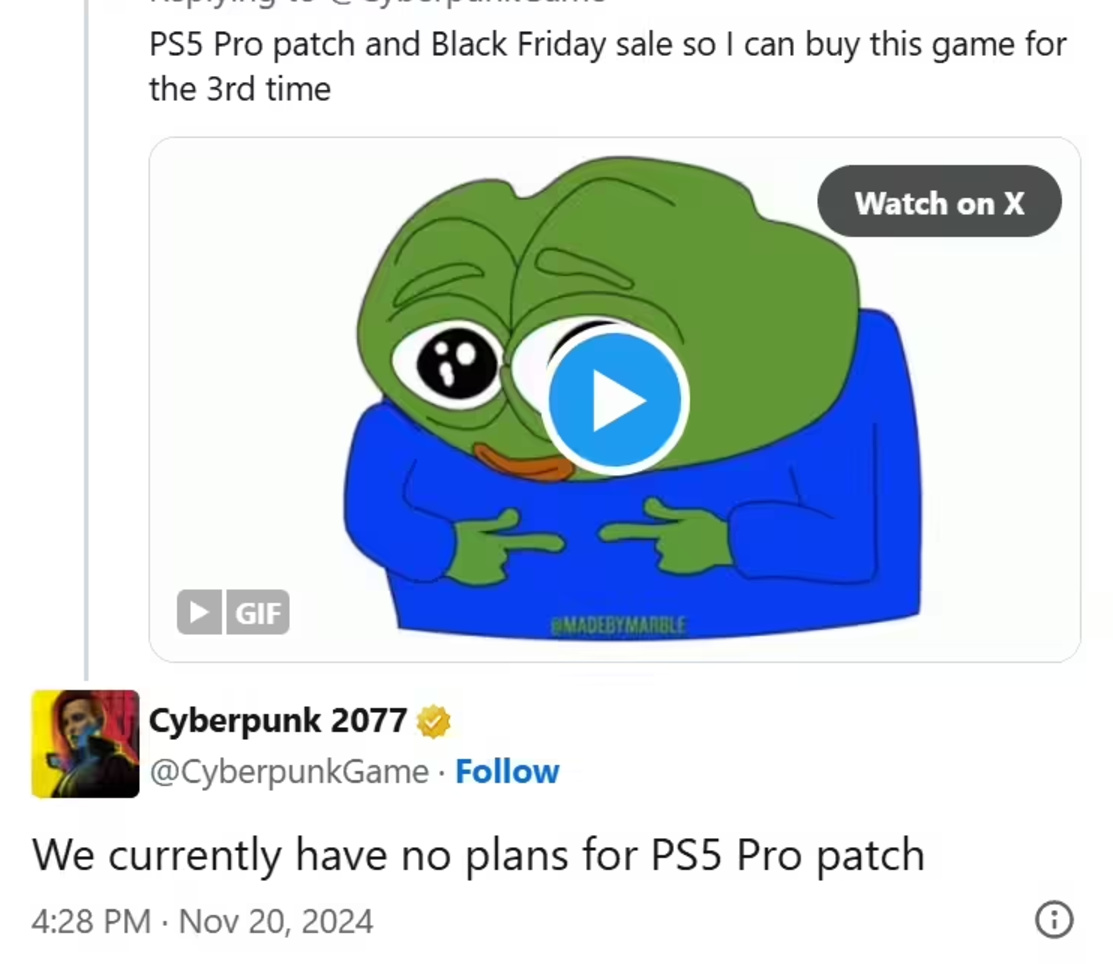The width and height of the screenshot is (1113, 964).
Task: Click the @CyberpunkGame handle
Action: coord(289,772)
